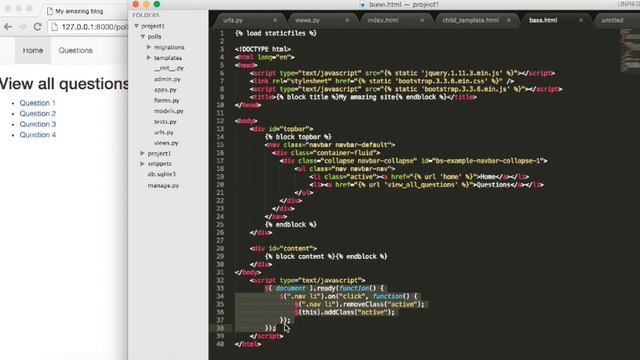Expand the nested project1 folder
The height and width of the screenshot is (360, 640).
tap(142, 153)
